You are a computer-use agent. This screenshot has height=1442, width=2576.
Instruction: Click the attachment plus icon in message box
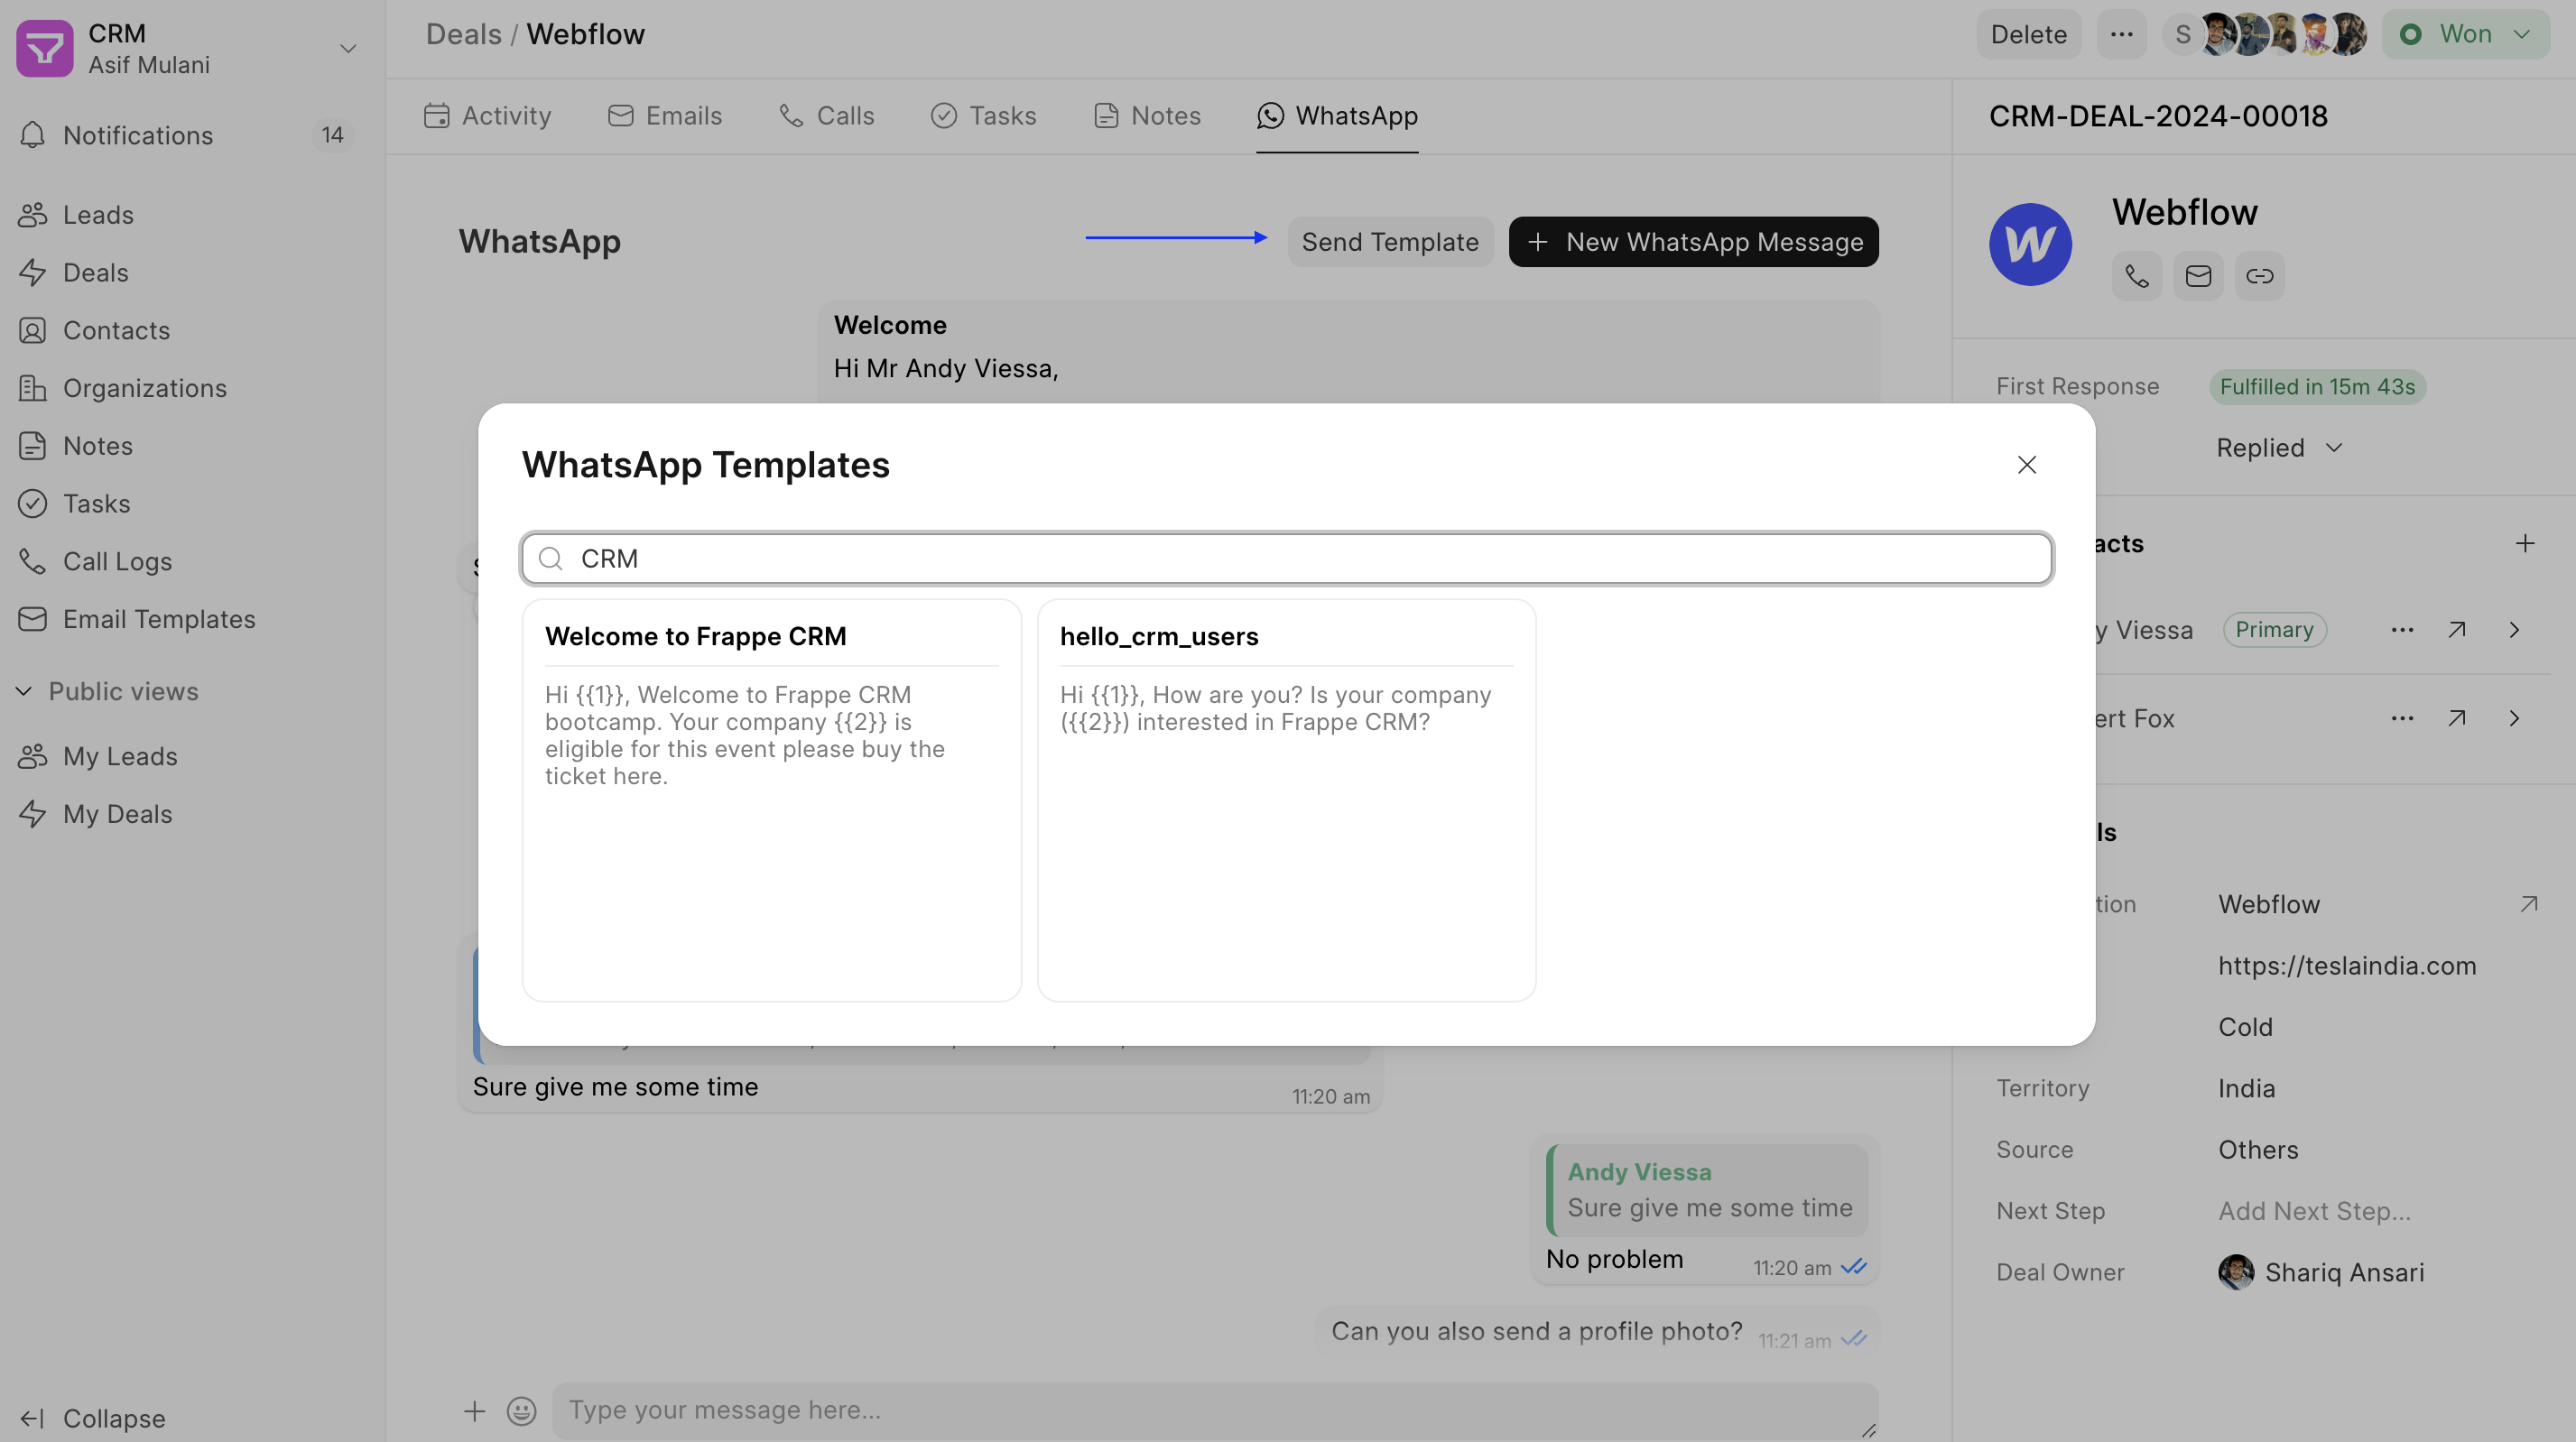(x=474, y=1410)
